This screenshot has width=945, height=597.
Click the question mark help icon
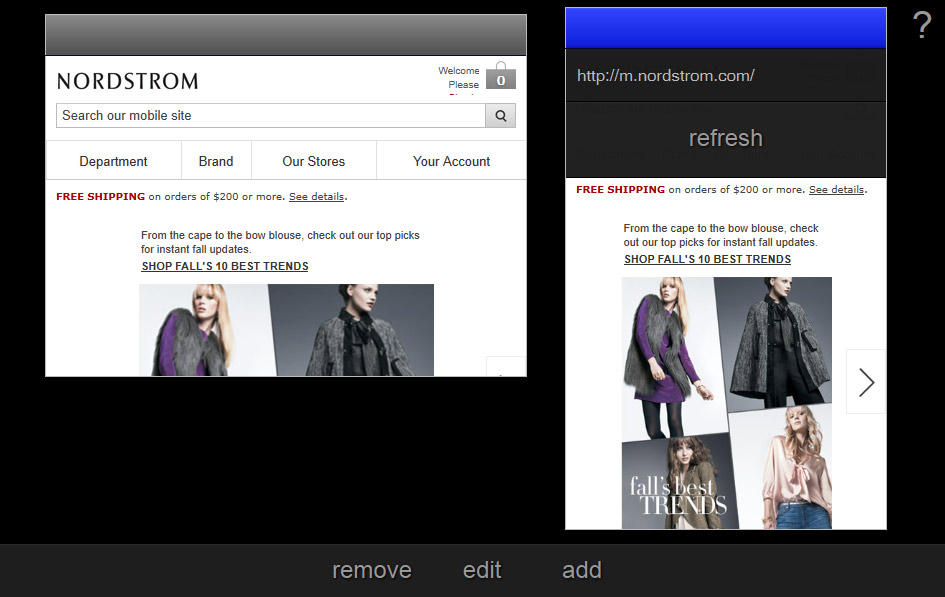(922, 25)
